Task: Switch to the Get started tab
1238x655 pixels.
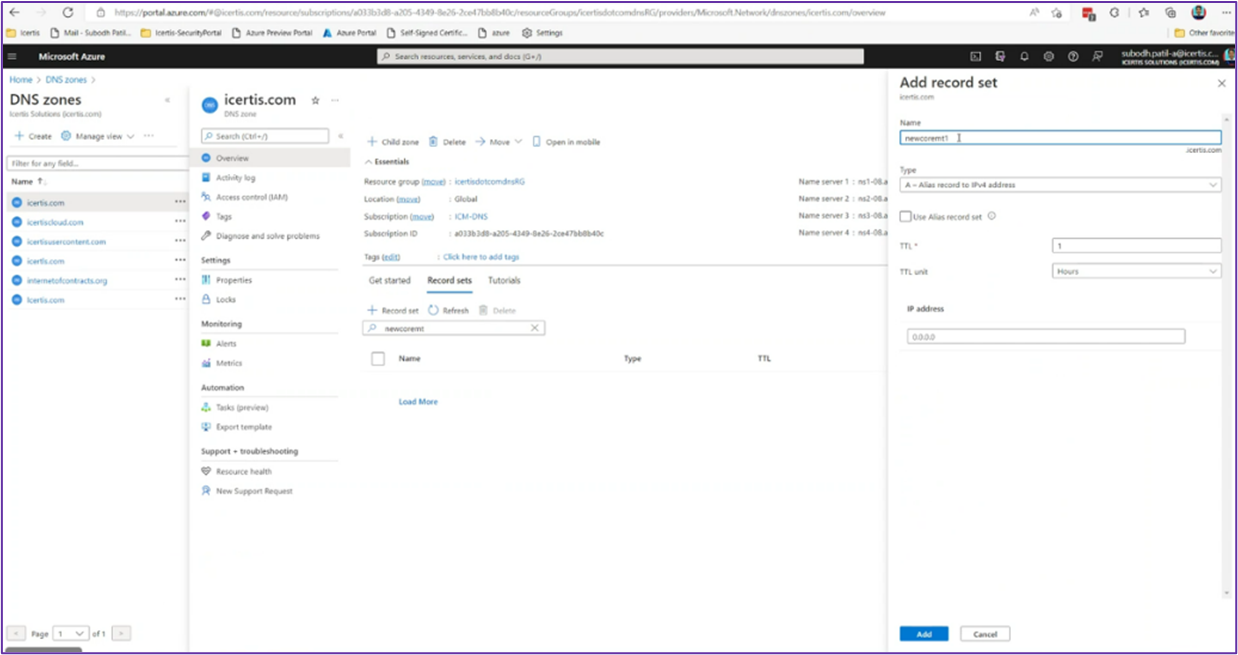Action: pyautogui.click(x=389, y=281)
